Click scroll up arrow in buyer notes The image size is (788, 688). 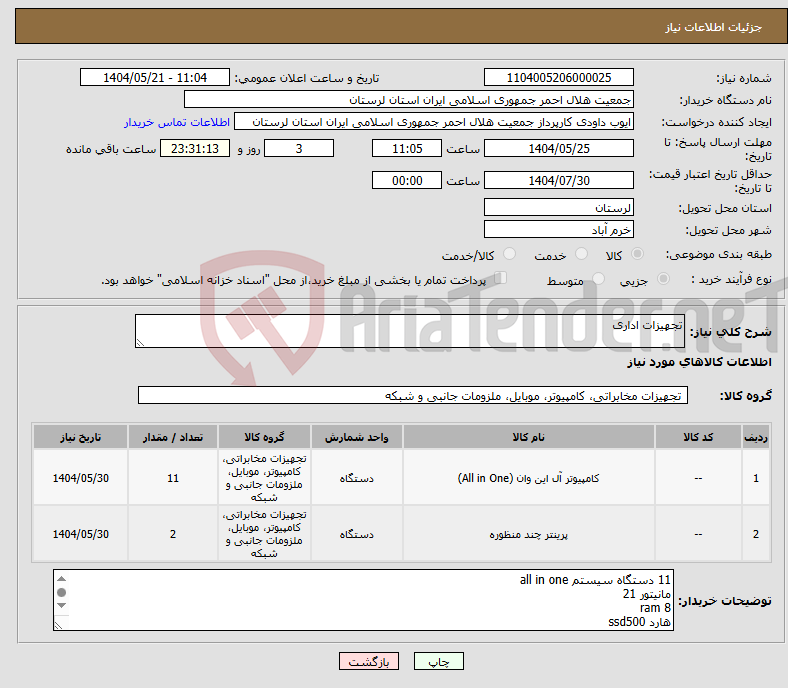[61, 579]
